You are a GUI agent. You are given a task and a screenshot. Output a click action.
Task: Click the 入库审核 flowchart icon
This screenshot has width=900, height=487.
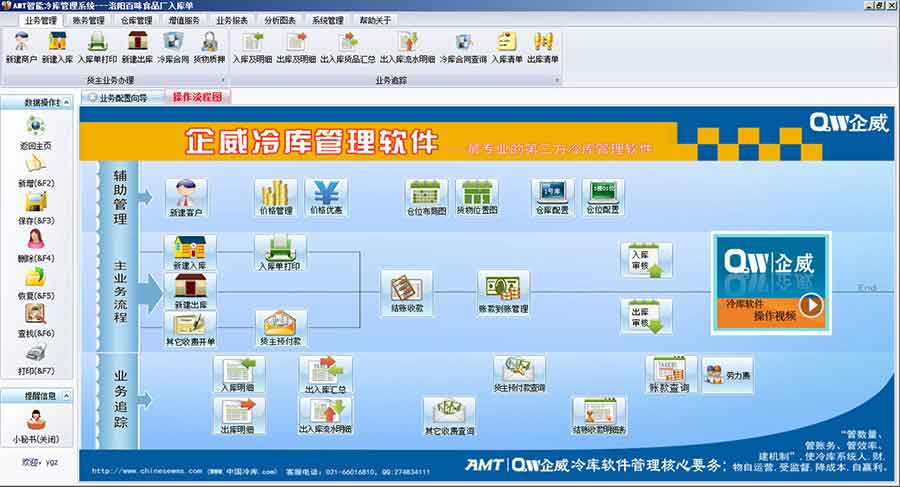(646, 260)
